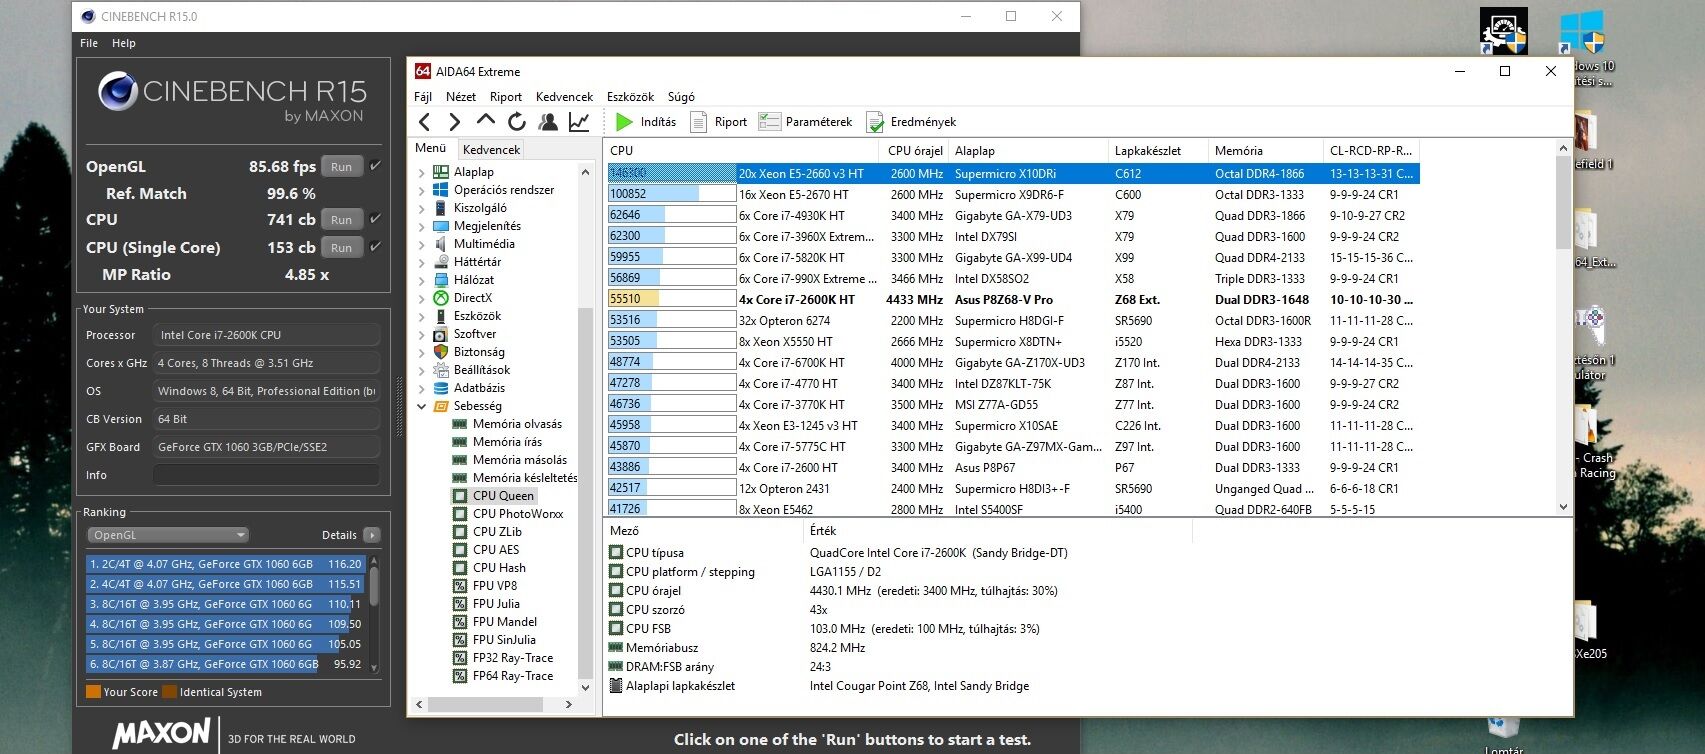Click the Info field in Cinebench

pyautogui.click(x=266, y=475)
